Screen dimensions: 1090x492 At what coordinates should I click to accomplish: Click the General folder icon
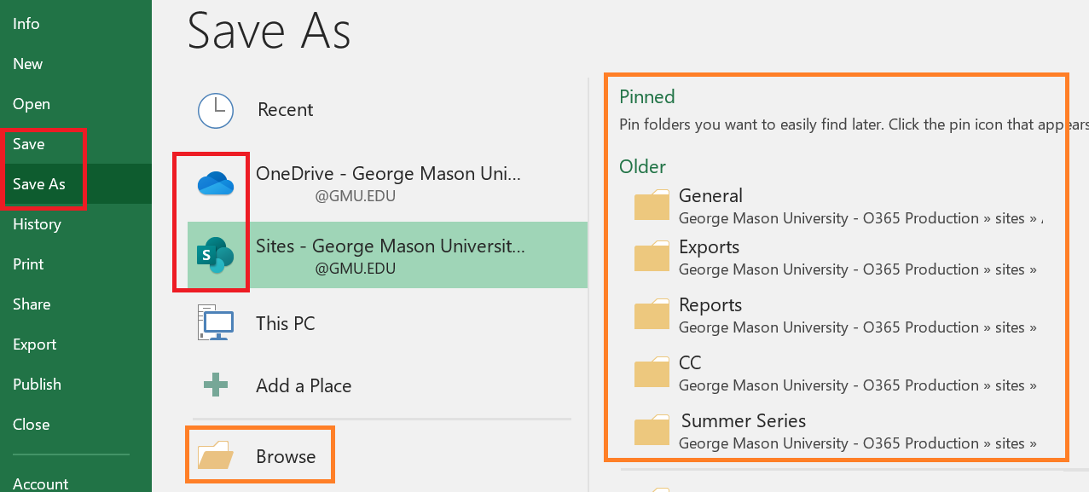(652, 206)
